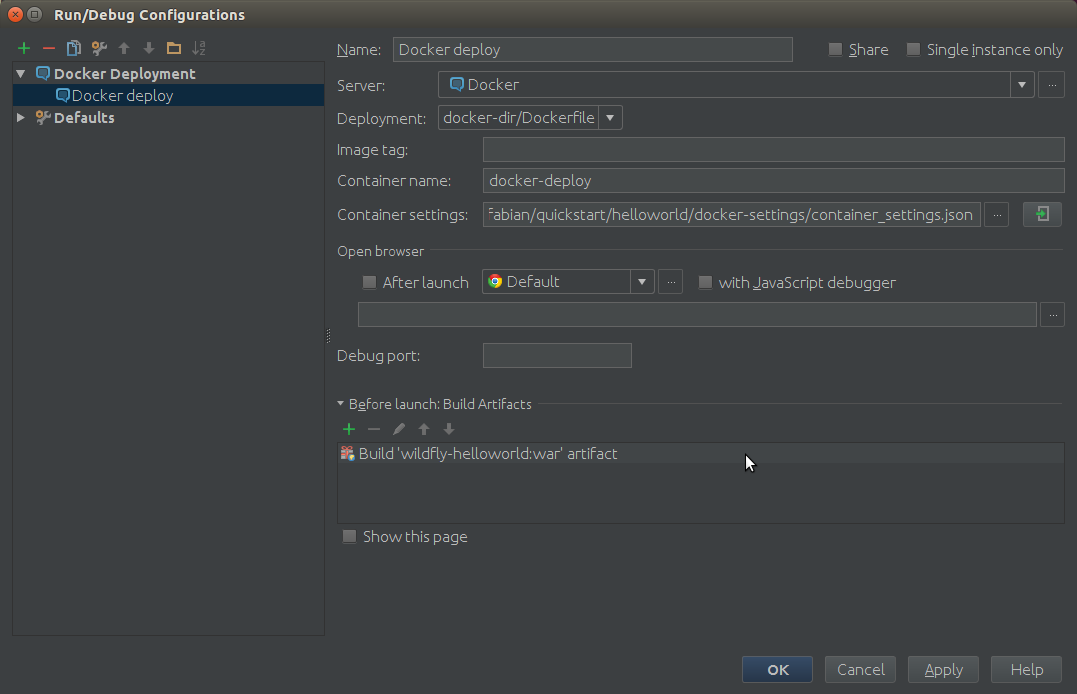Open the Deployment dropdown for docker-dir/Dockerfile
The height and width of the screenshot is (694, 1077).
tap(610, 118)
